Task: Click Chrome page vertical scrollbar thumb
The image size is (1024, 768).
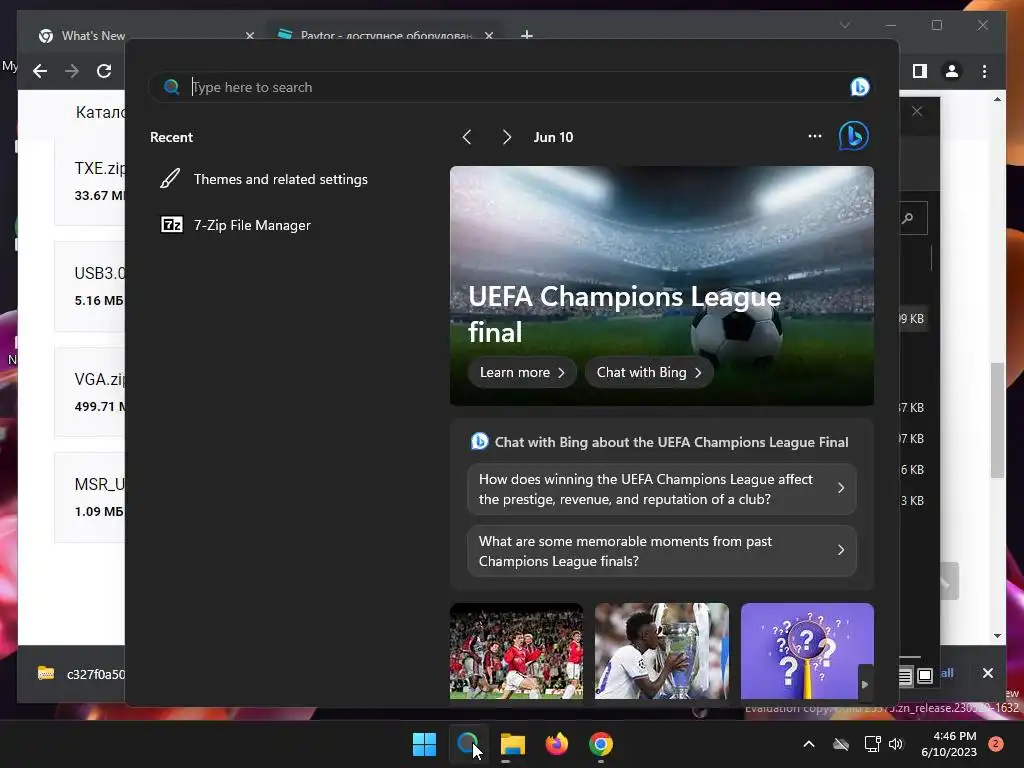Action: (x=997, y=420)
